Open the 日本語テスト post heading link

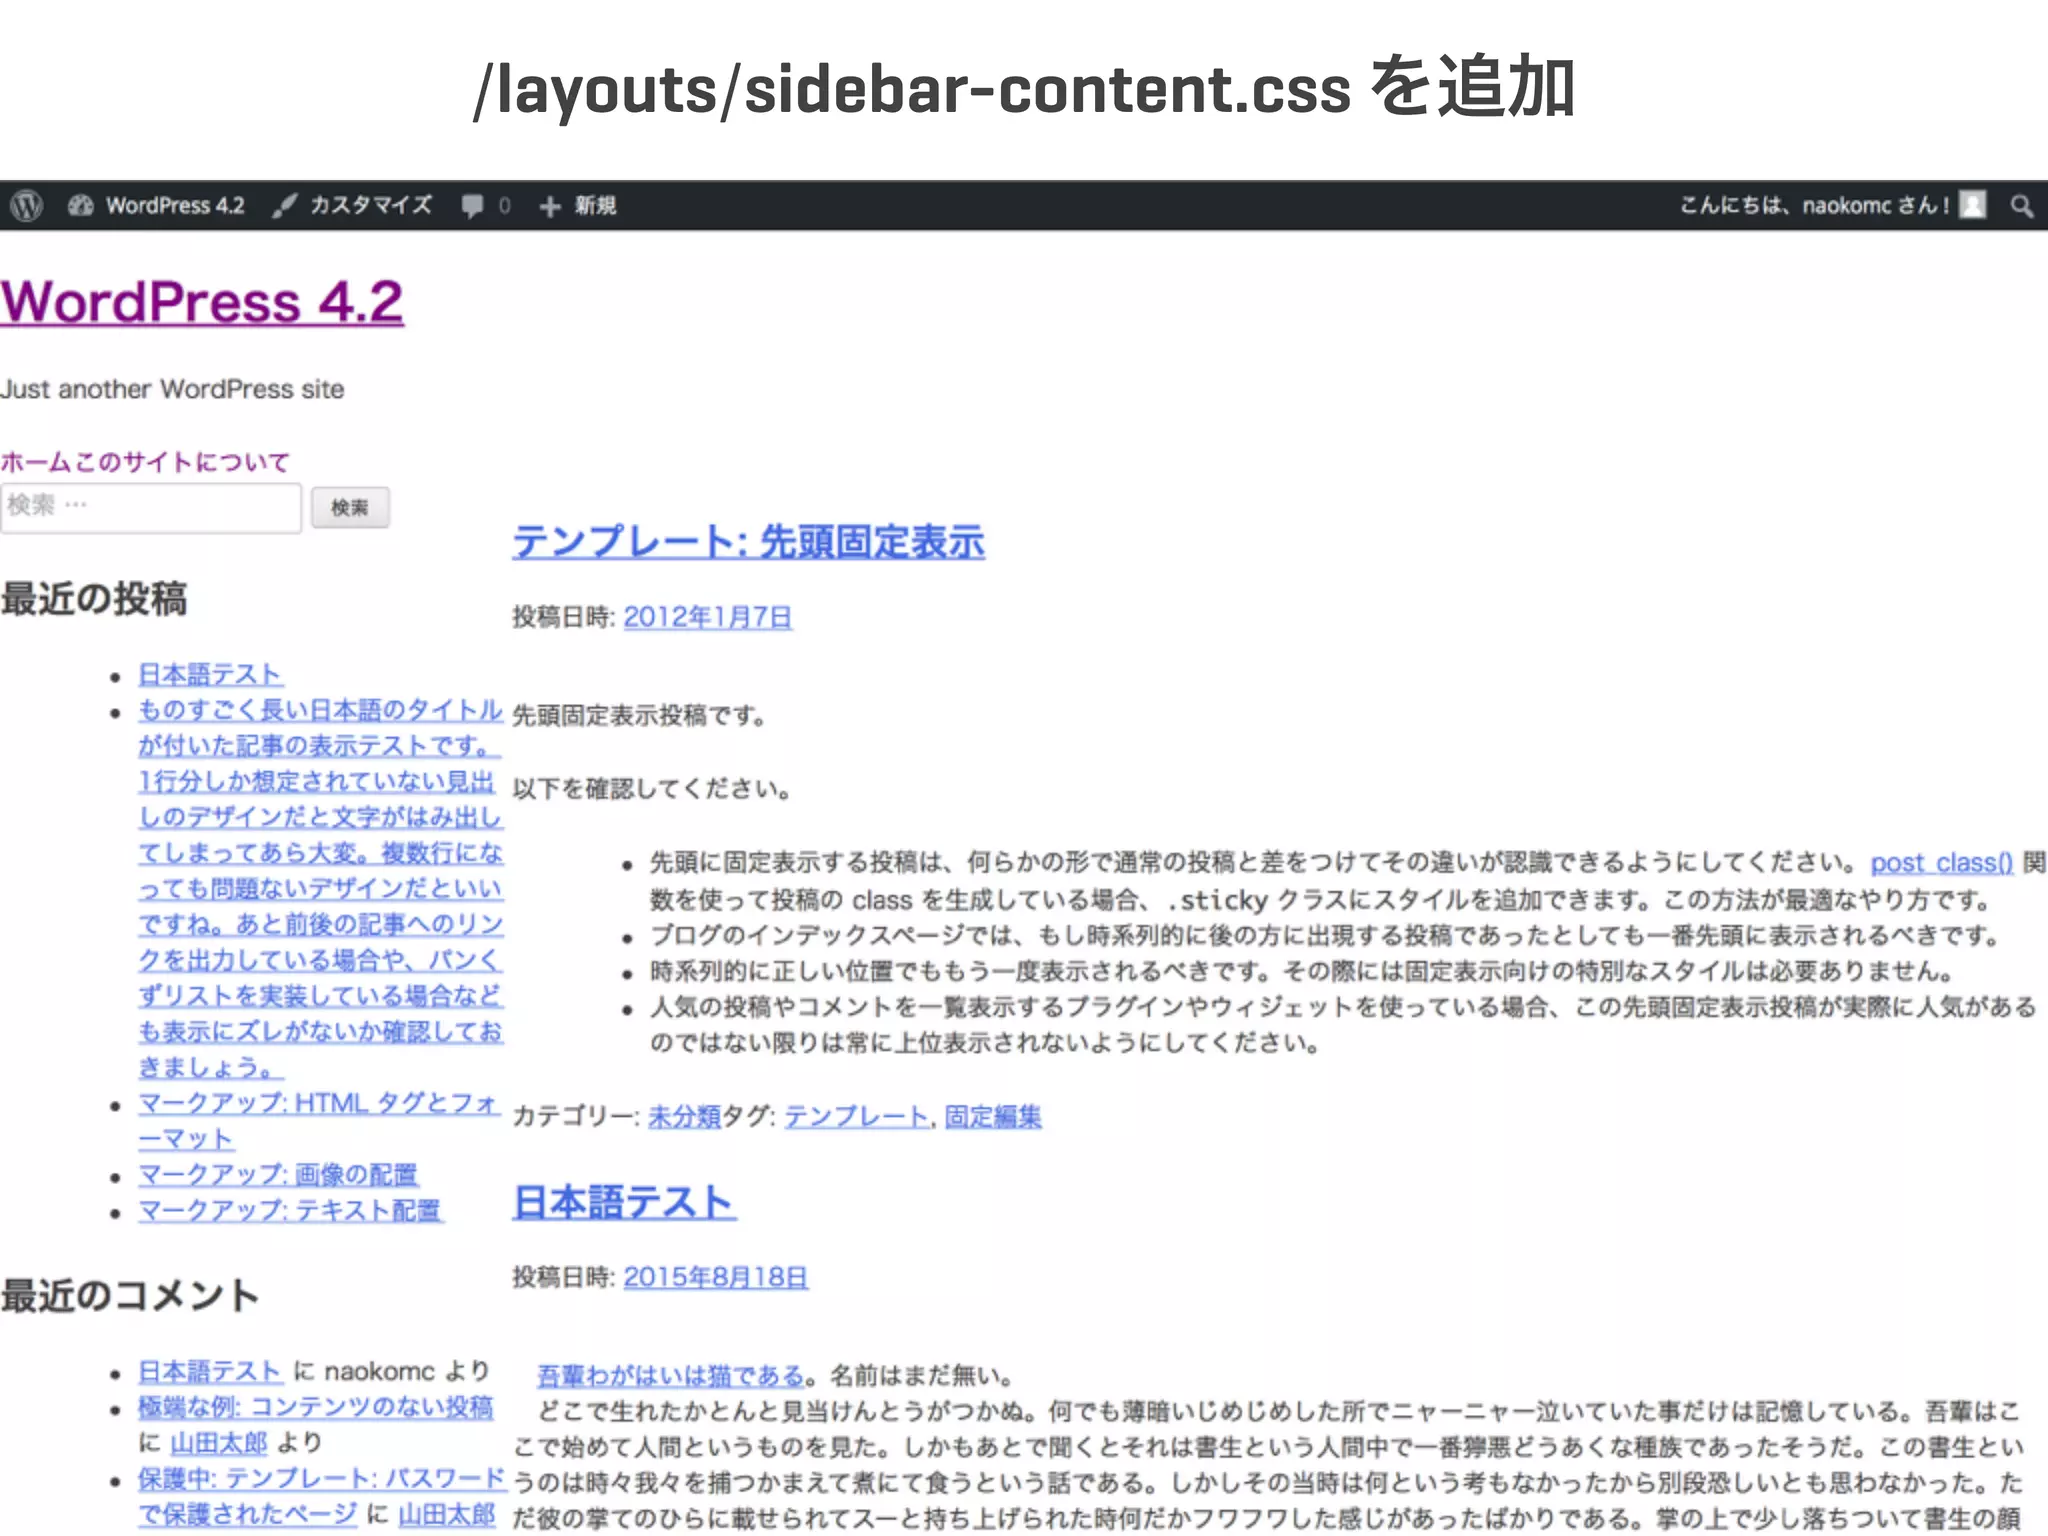click(624, 1201)
